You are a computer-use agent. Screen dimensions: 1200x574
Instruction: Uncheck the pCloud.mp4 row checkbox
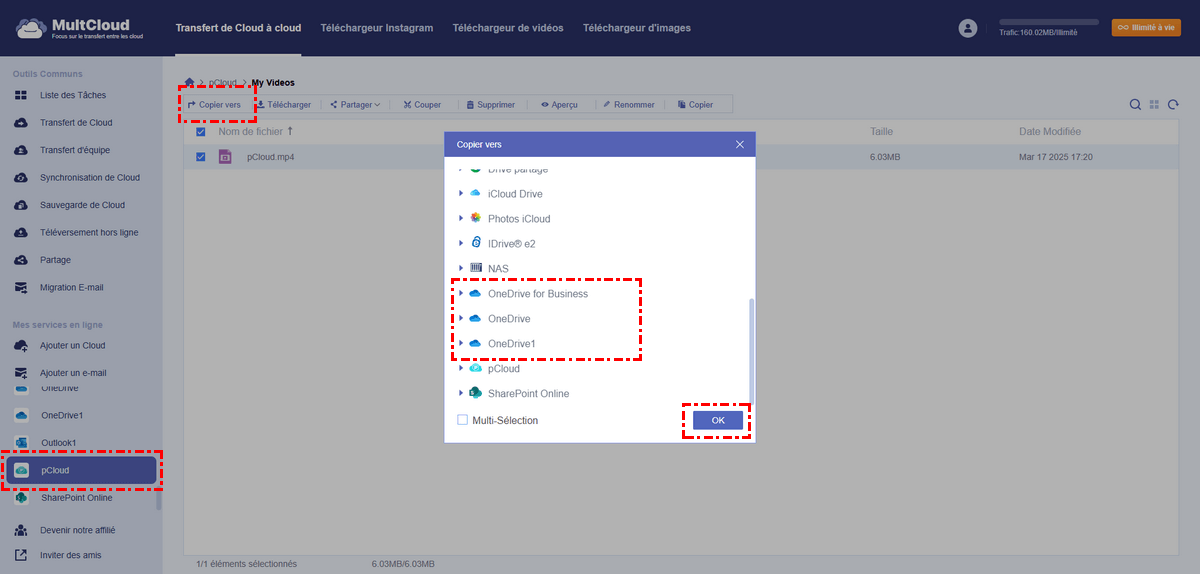click(x=201, y=157)
